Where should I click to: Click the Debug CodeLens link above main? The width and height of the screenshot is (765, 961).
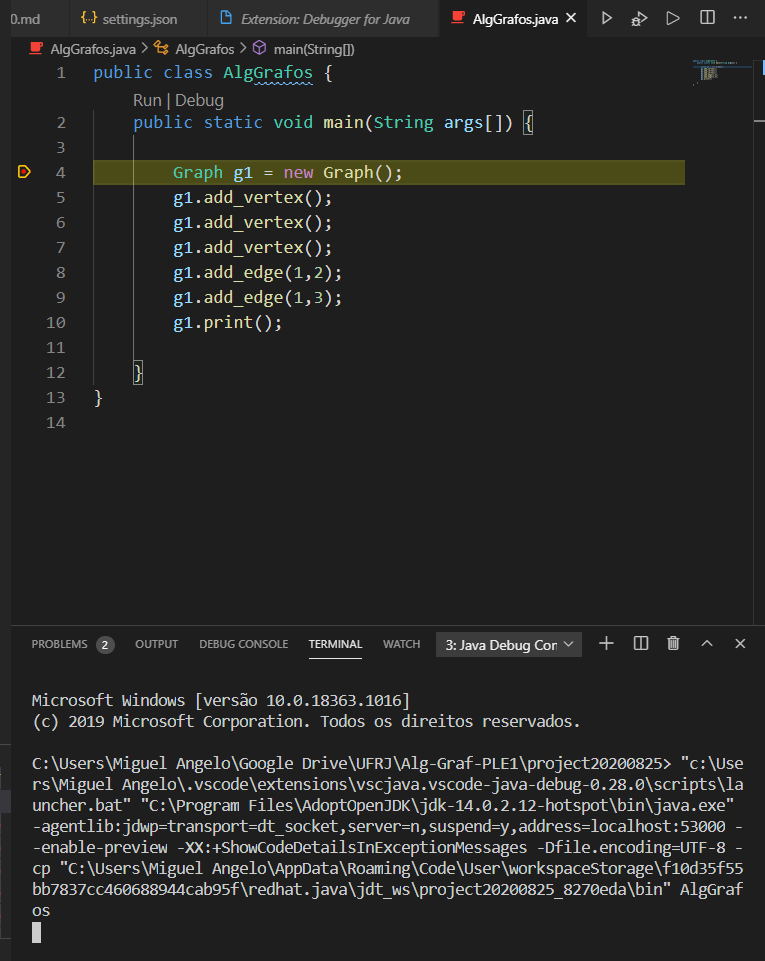coord(199,101)
